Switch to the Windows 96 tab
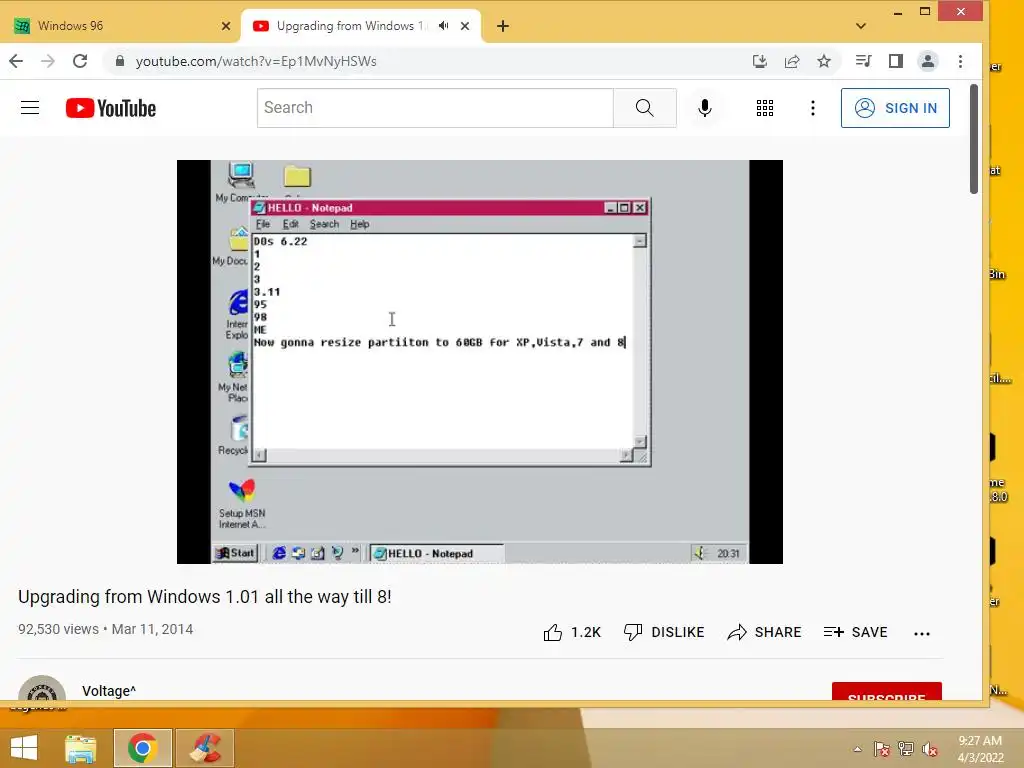This screenshot has height=768, width=1024. [x=122, y=26]
